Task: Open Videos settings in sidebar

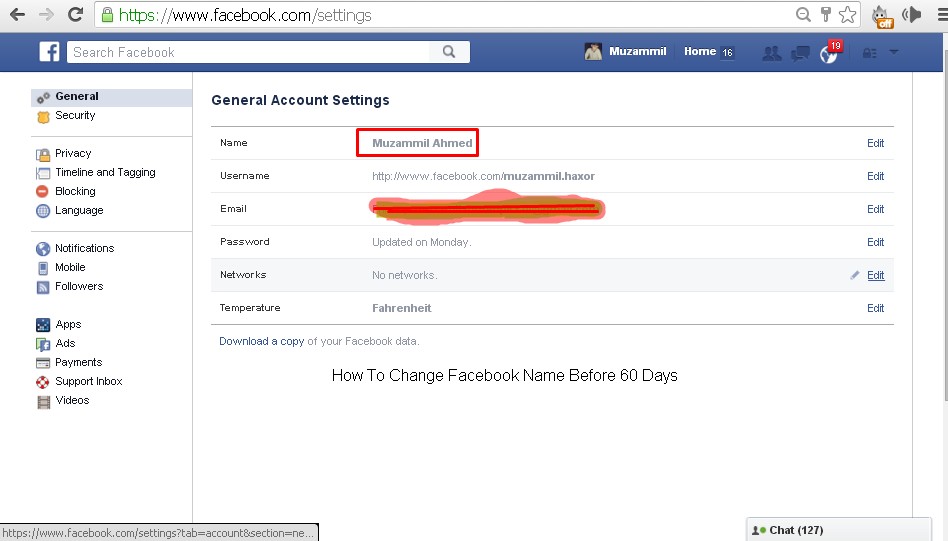Action: 72,400
